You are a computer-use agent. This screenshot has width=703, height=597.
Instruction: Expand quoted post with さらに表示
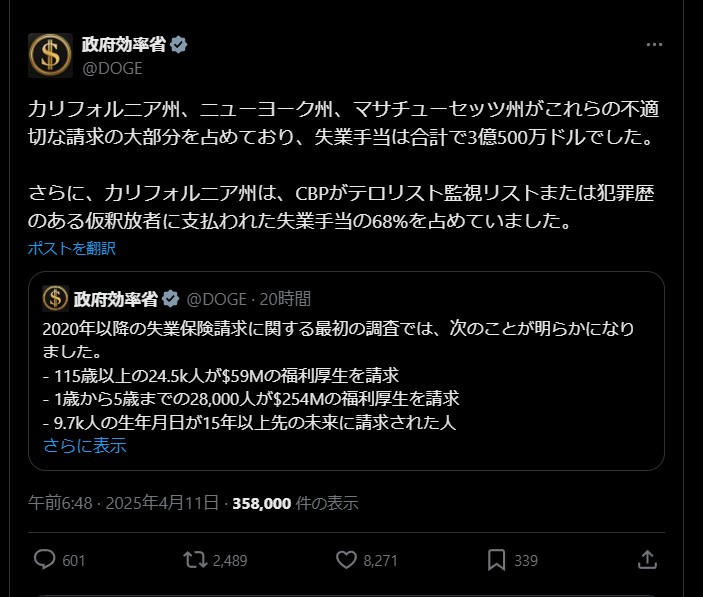tap(85, 446)
